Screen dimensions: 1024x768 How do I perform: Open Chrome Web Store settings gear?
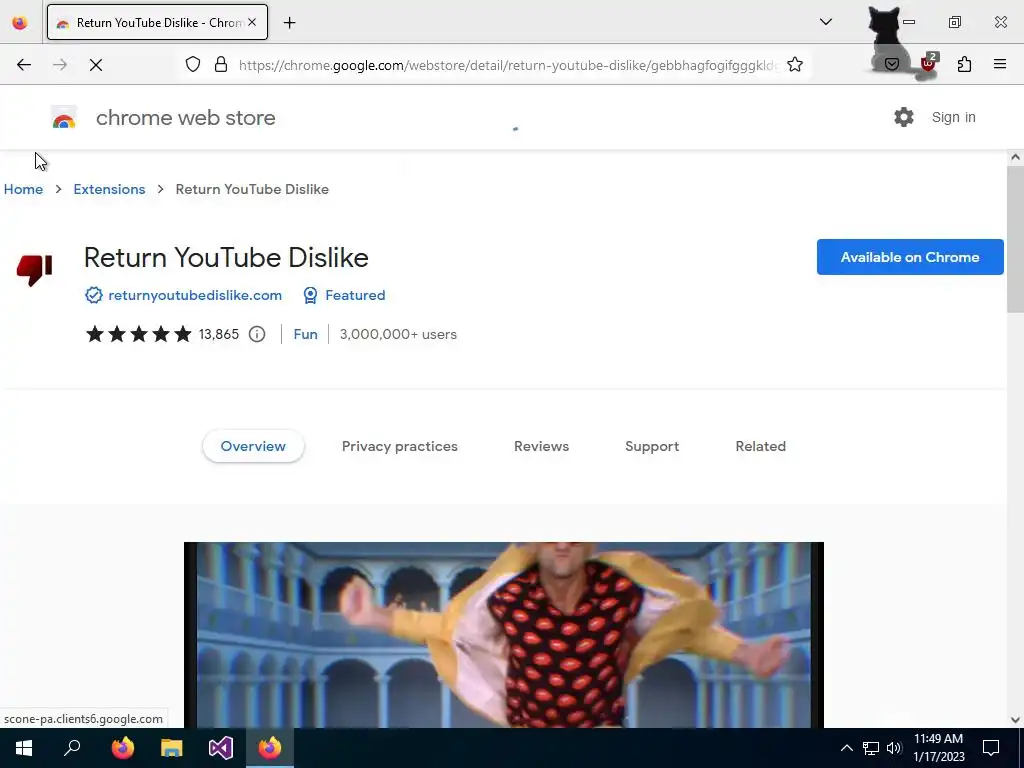click(904, 118)
